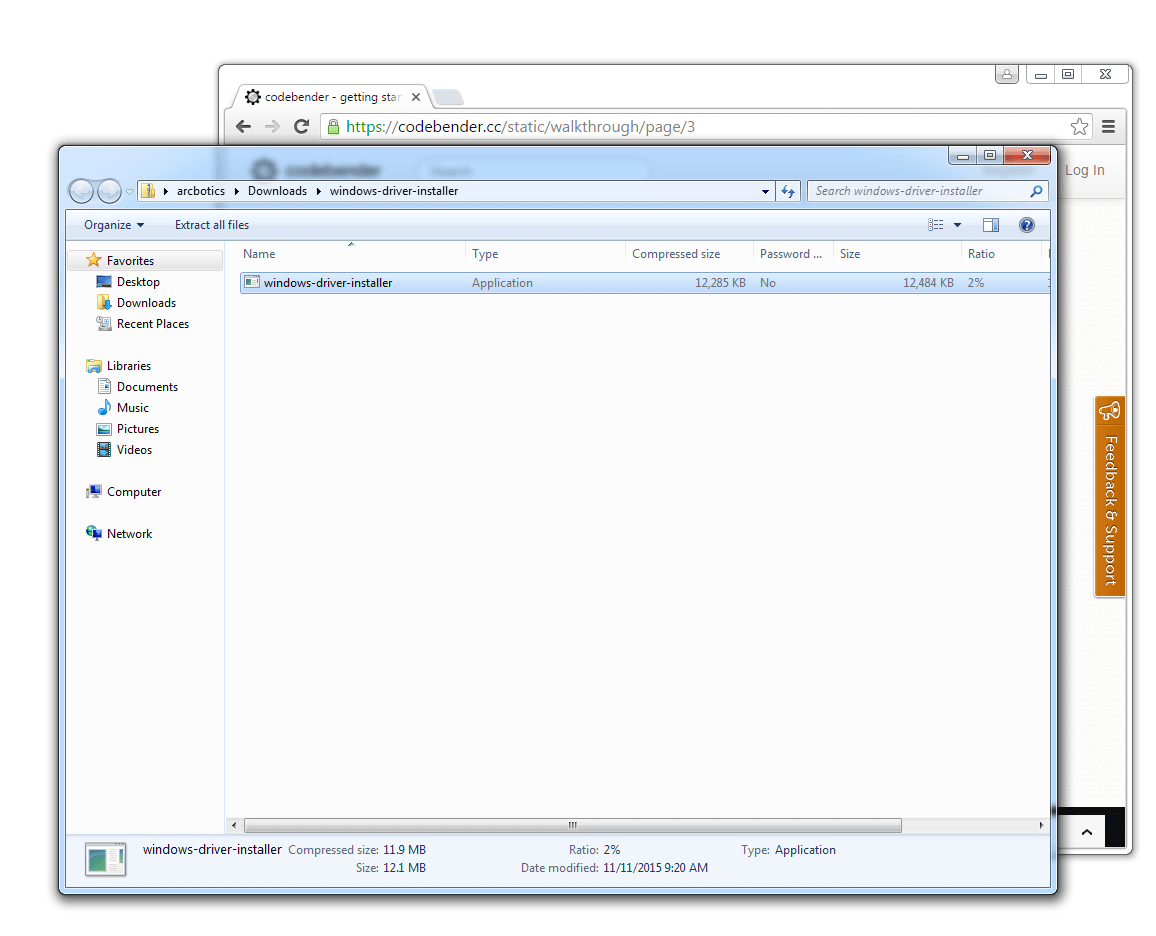Bookmark page with the star icon

tap(1079, 126)
